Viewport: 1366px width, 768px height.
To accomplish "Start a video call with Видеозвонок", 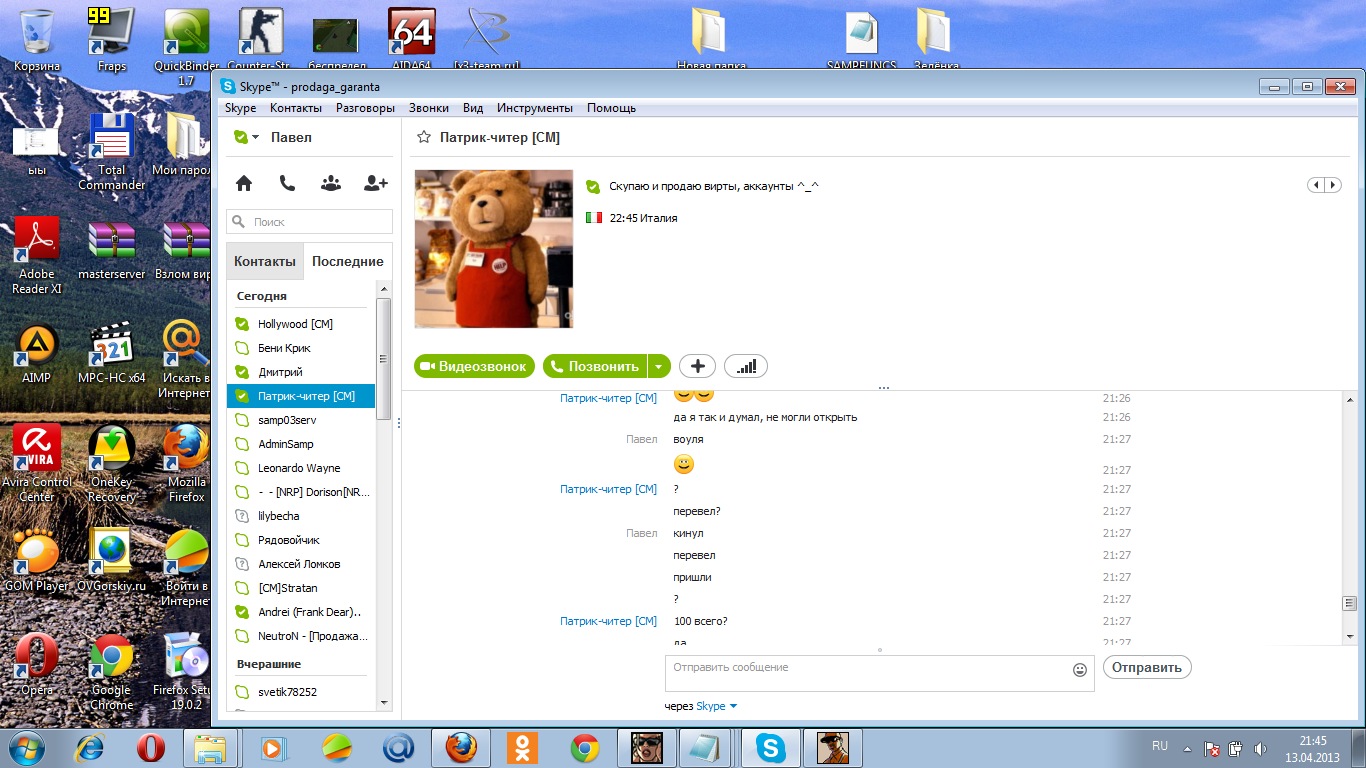I will point(475,366).
